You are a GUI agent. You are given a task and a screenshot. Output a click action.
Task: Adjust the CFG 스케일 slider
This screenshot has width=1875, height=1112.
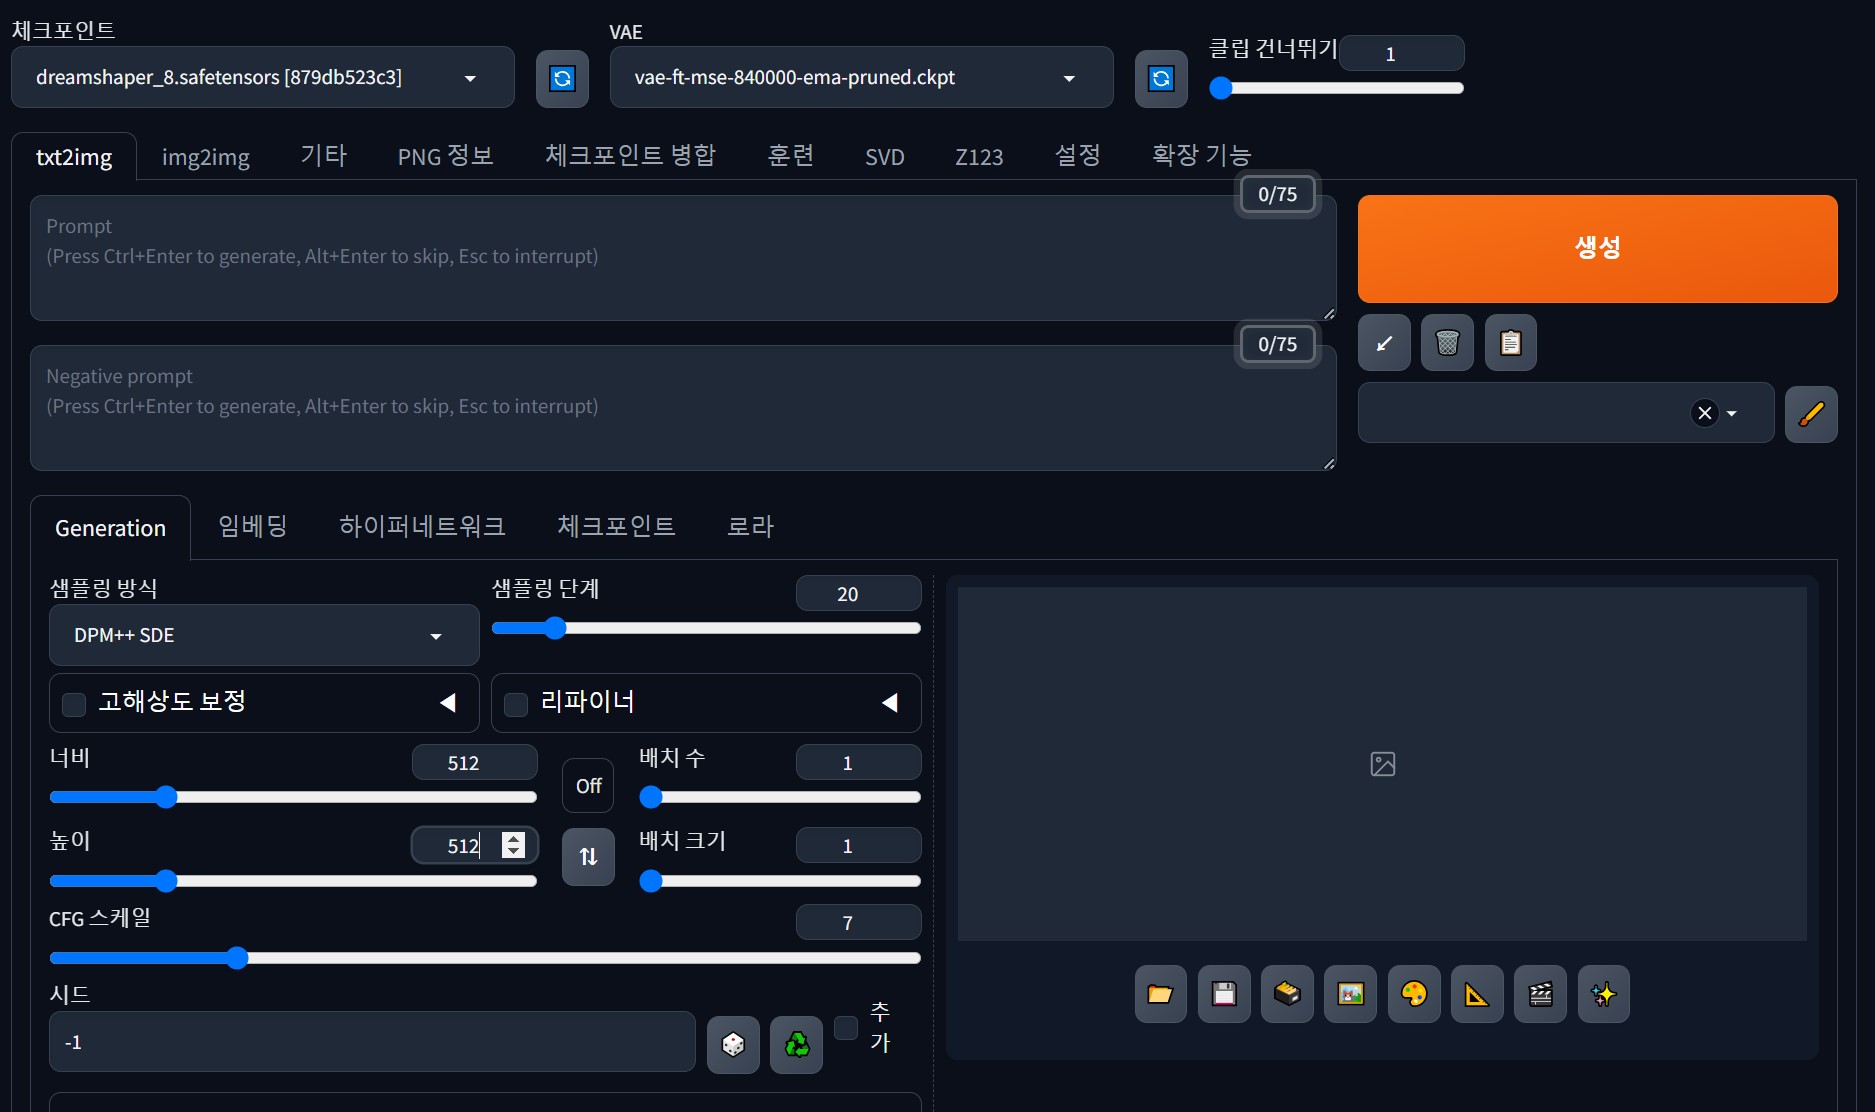[485, 958]
